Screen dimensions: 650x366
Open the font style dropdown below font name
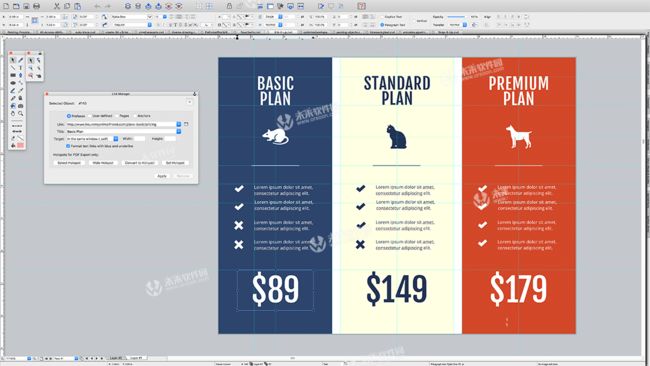pos(150,25)
